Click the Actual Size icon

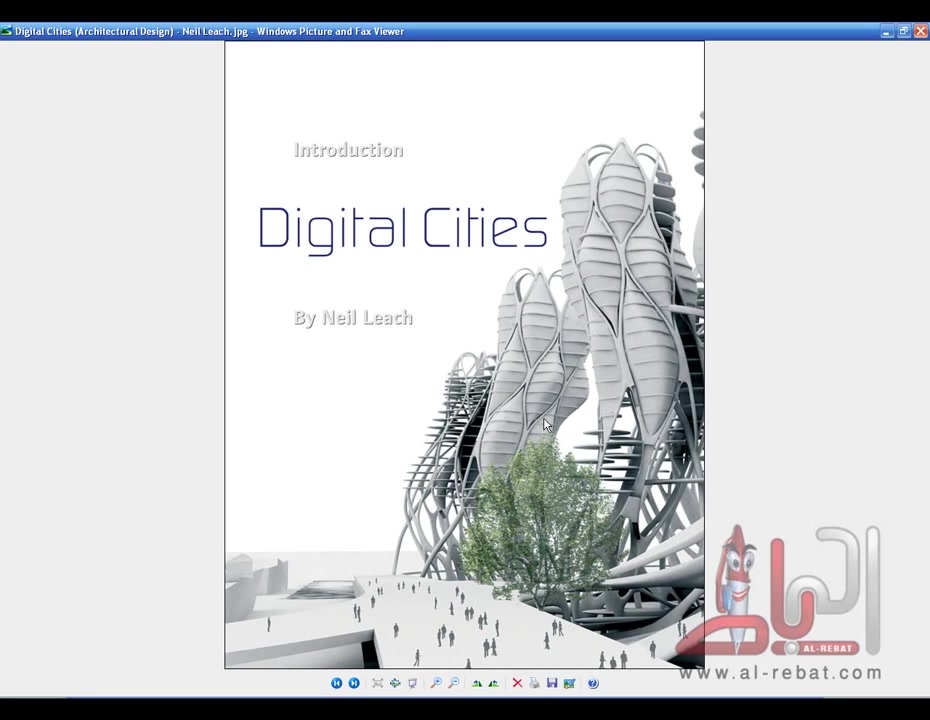click(395, 683)
